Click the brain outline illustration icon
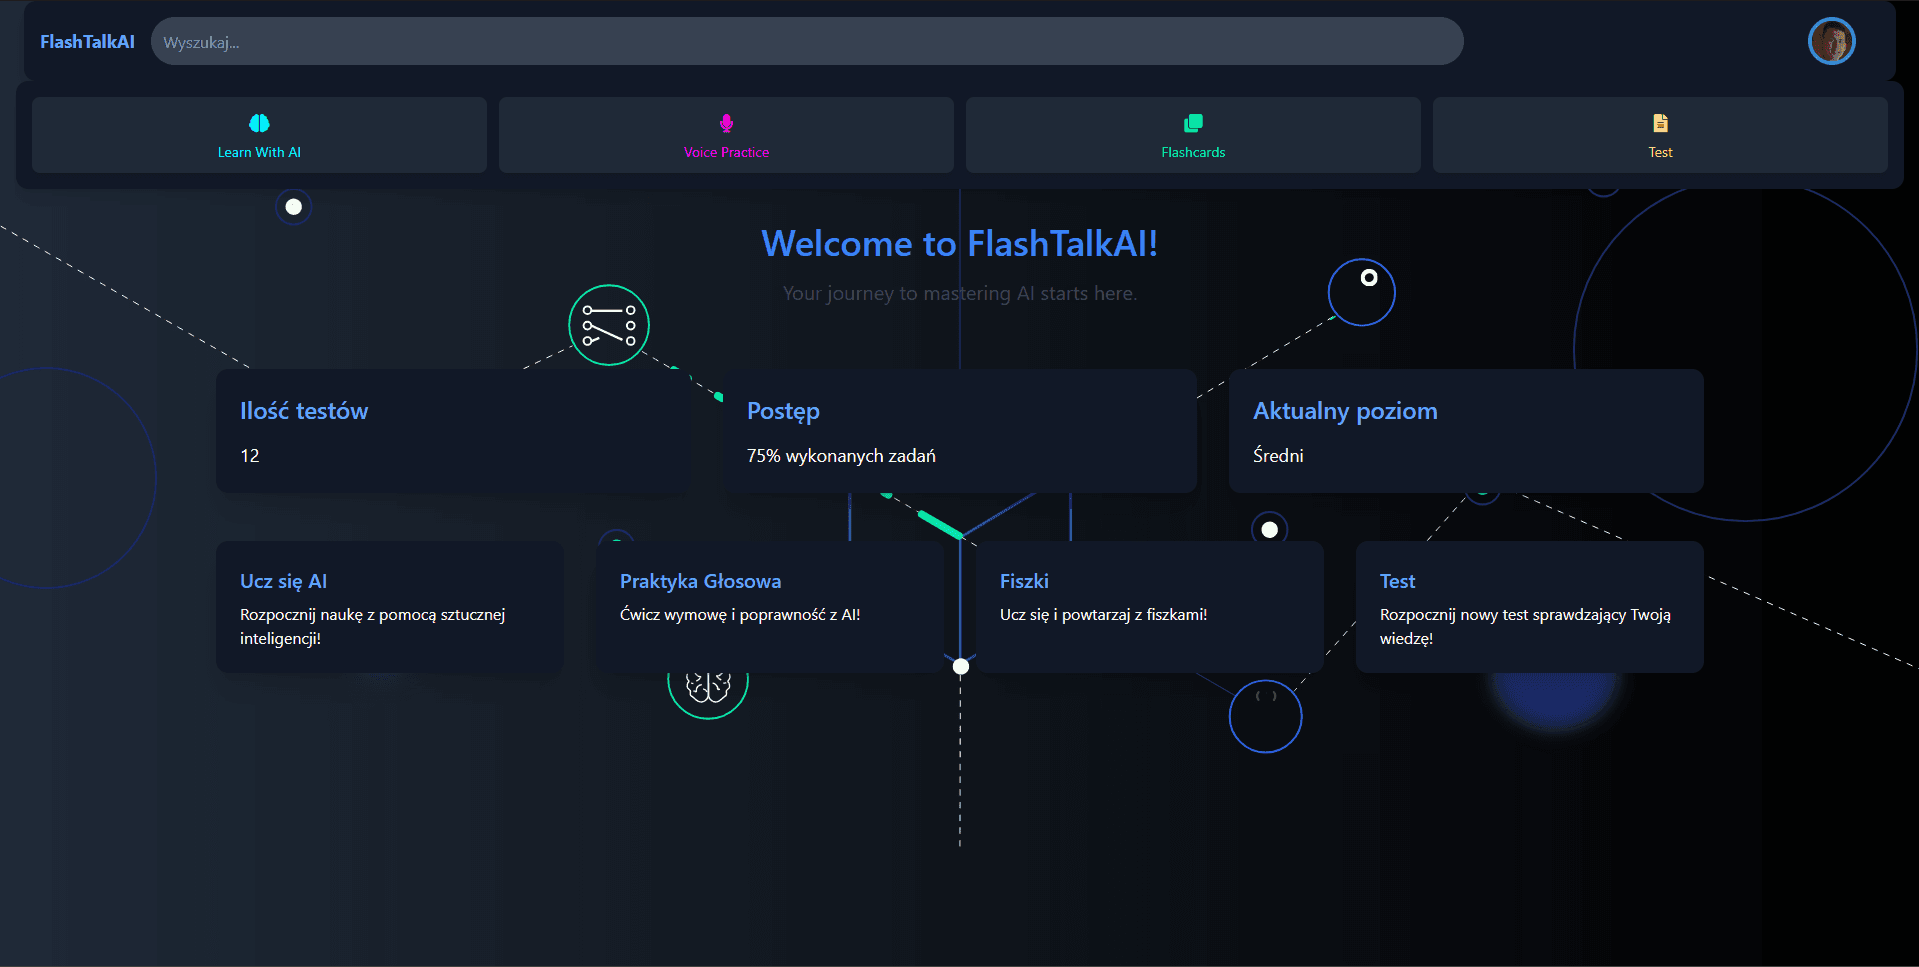This screenshot has width=1919, height=967. pyautogui.click(x=707, y=684)
